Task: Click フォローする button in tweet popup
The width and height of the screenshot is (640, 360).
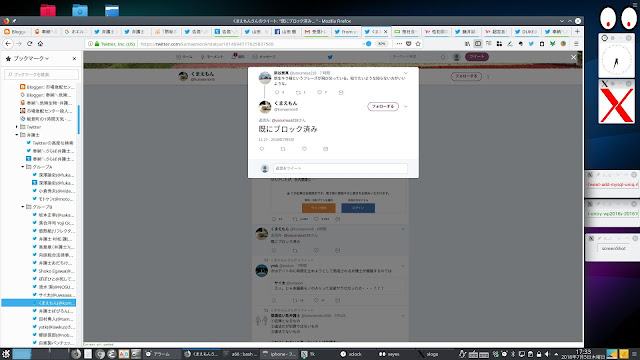Action: pos(383,107)
